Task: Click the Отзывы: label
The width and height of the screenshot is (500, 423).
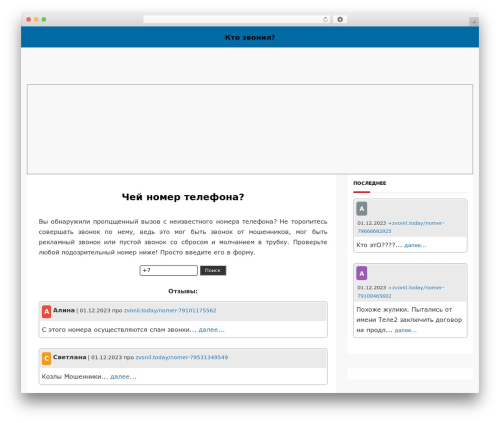Action: pos(183,291)
